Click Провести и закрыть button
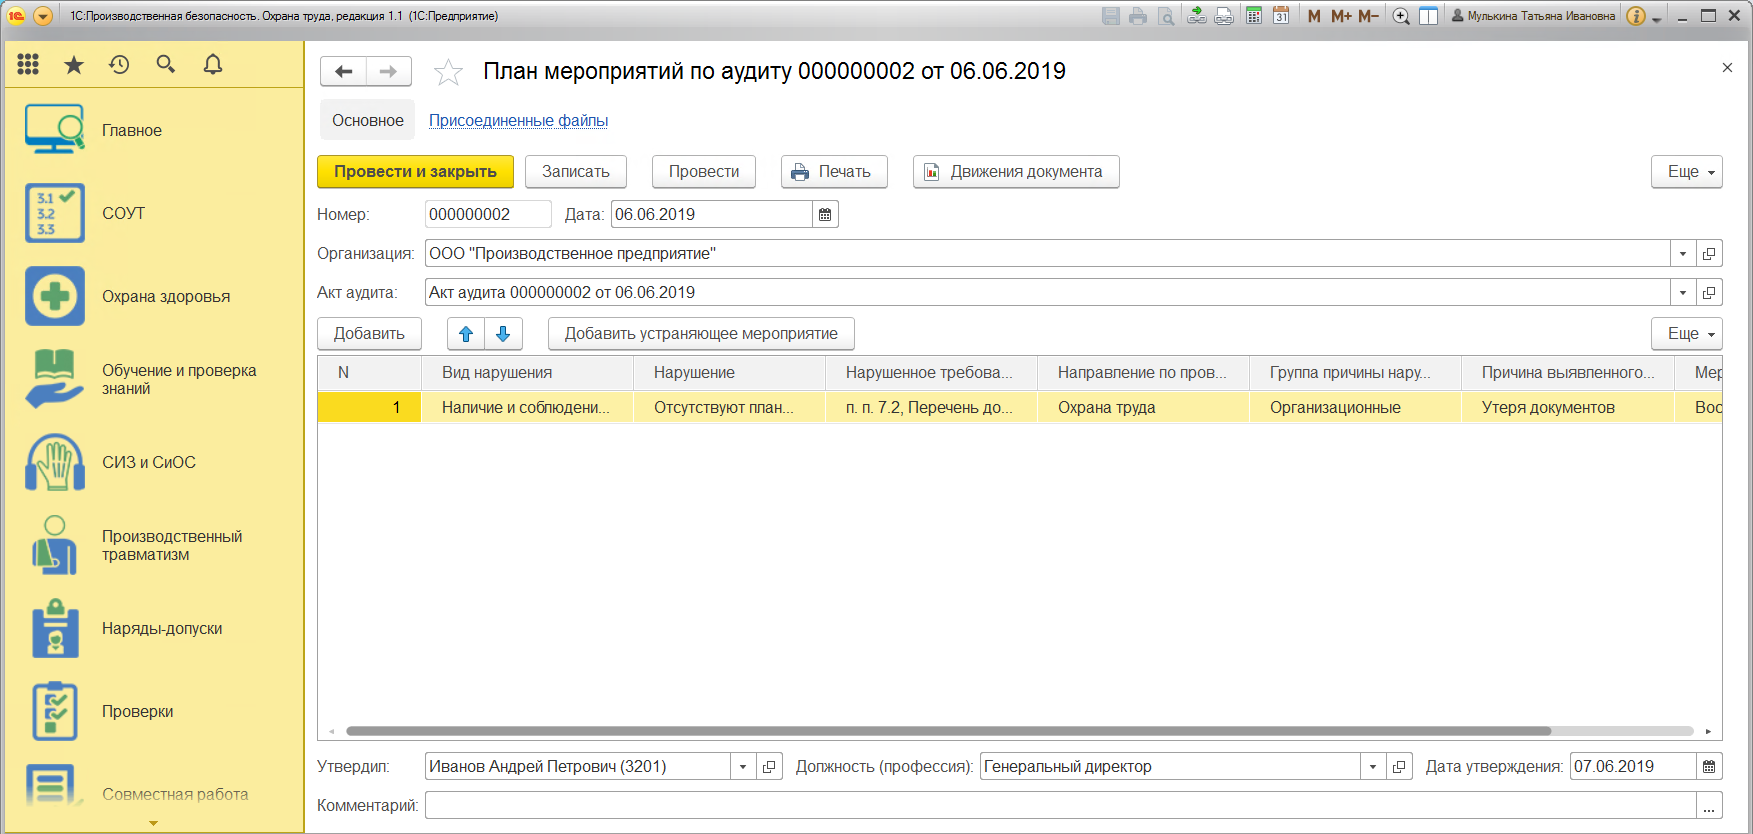Screen dimensions: 1753x834 pyautogui.click(x=415, y=172)
